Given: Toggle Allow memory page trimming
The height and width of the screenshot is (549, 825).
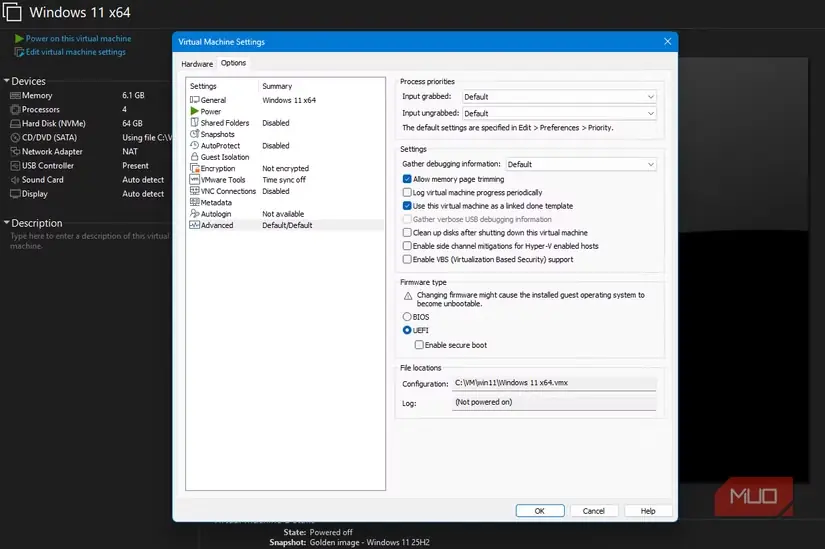Looking at the screenshot, I should coord(407,179).
